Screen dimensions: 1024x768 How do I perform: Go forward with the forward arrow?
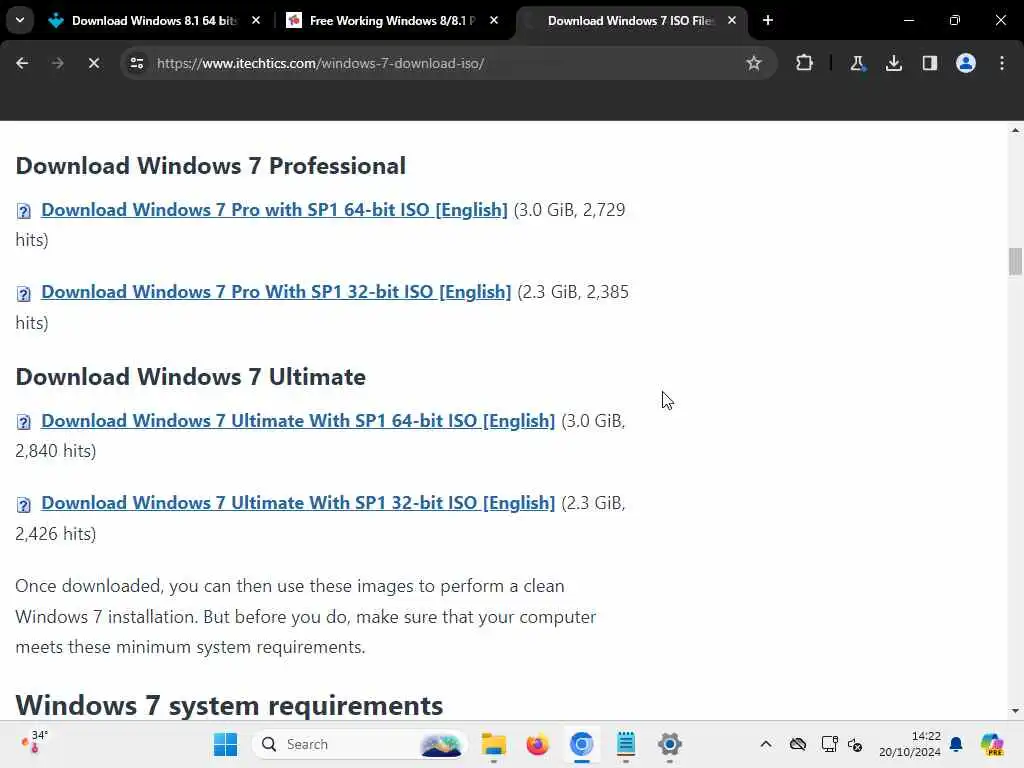click(x=57, y=63)
